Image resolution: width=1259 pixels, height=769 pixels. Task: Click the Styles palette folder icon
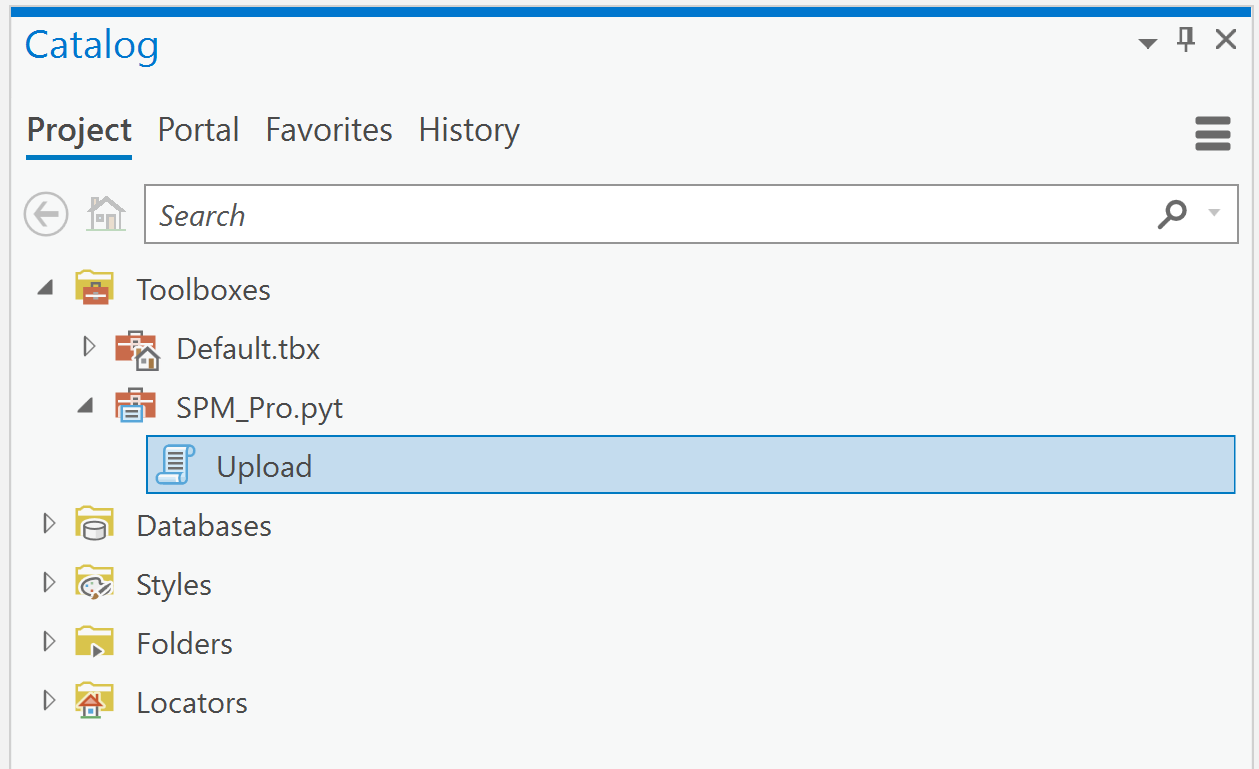(95, 584)
